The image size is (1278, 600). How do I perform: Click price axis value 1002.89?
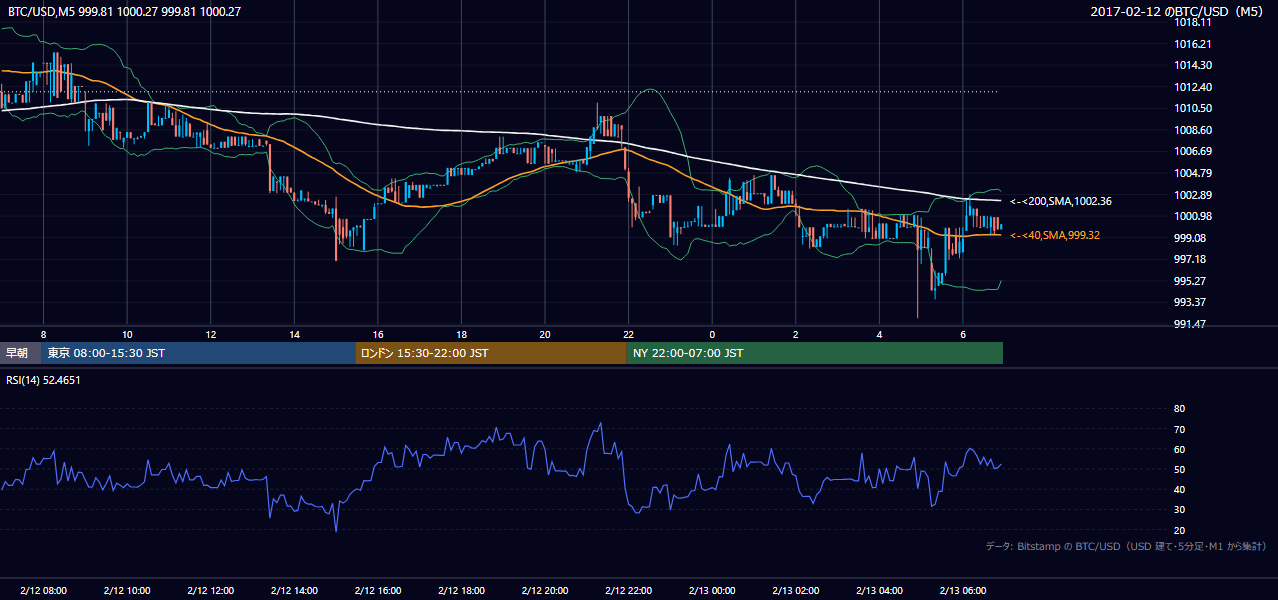tap(1192, 194)
